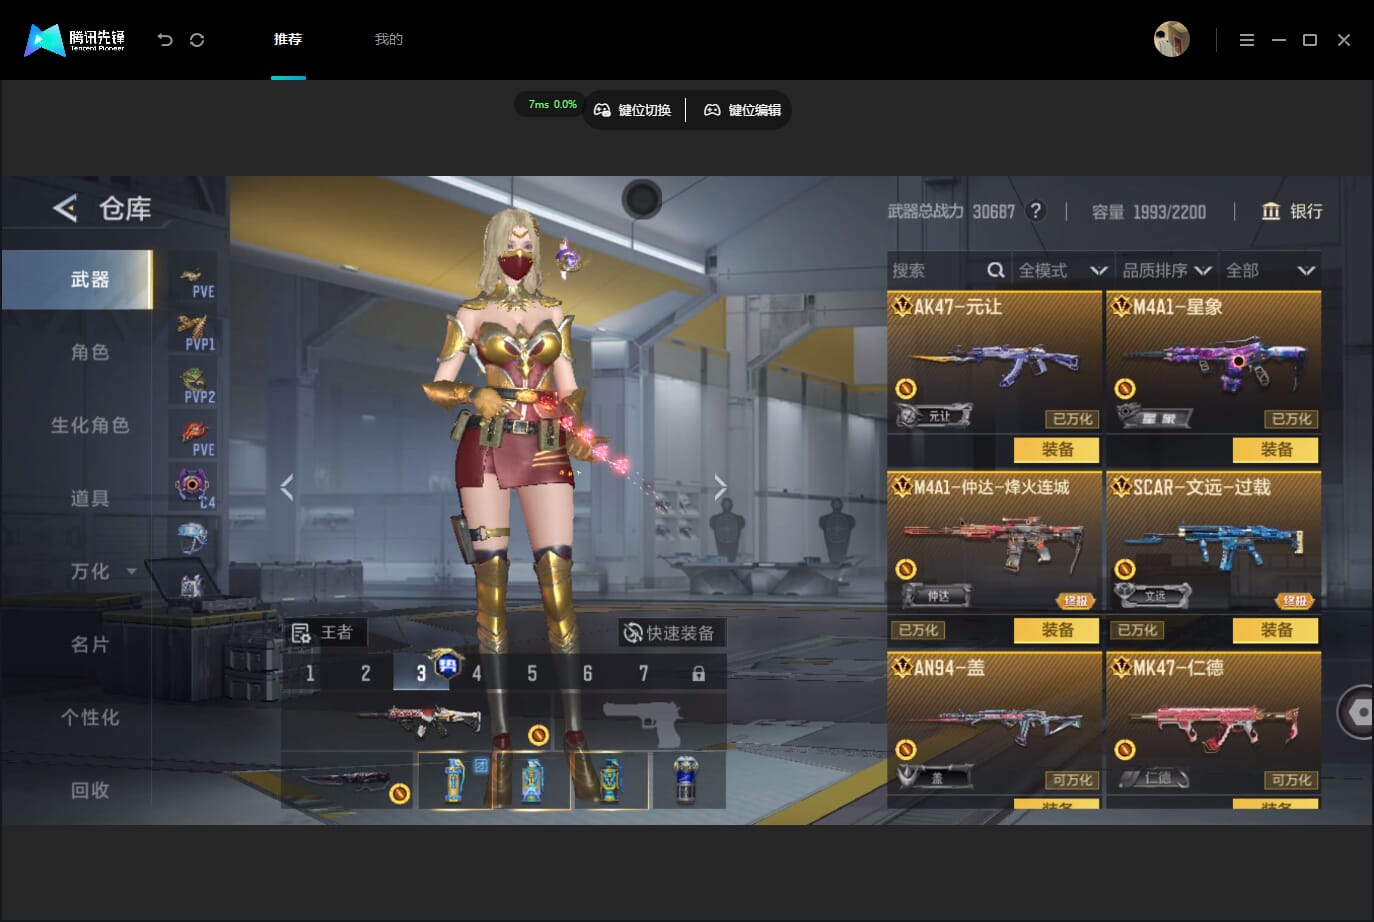
Task: Equip SCAR-文远 with its 装备 button
Action: [x=1276, y=630]
